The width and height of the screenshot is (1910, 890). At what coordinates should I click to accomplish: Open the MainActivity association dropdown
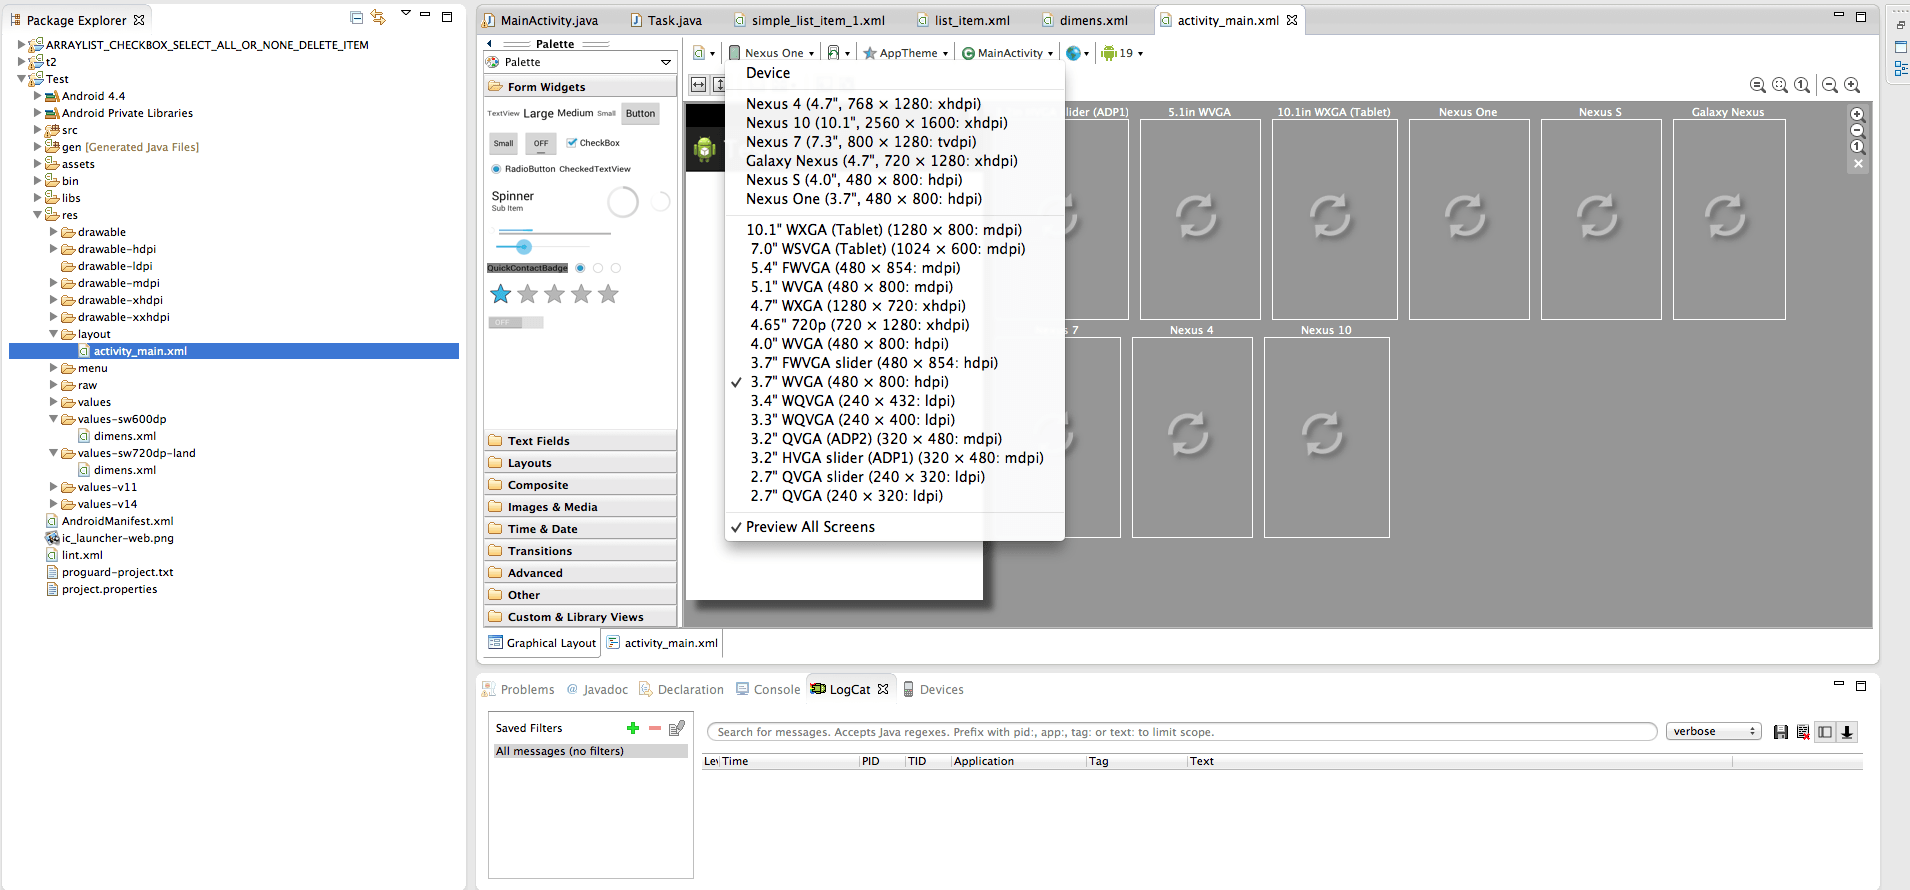[x=1008, y=53]
